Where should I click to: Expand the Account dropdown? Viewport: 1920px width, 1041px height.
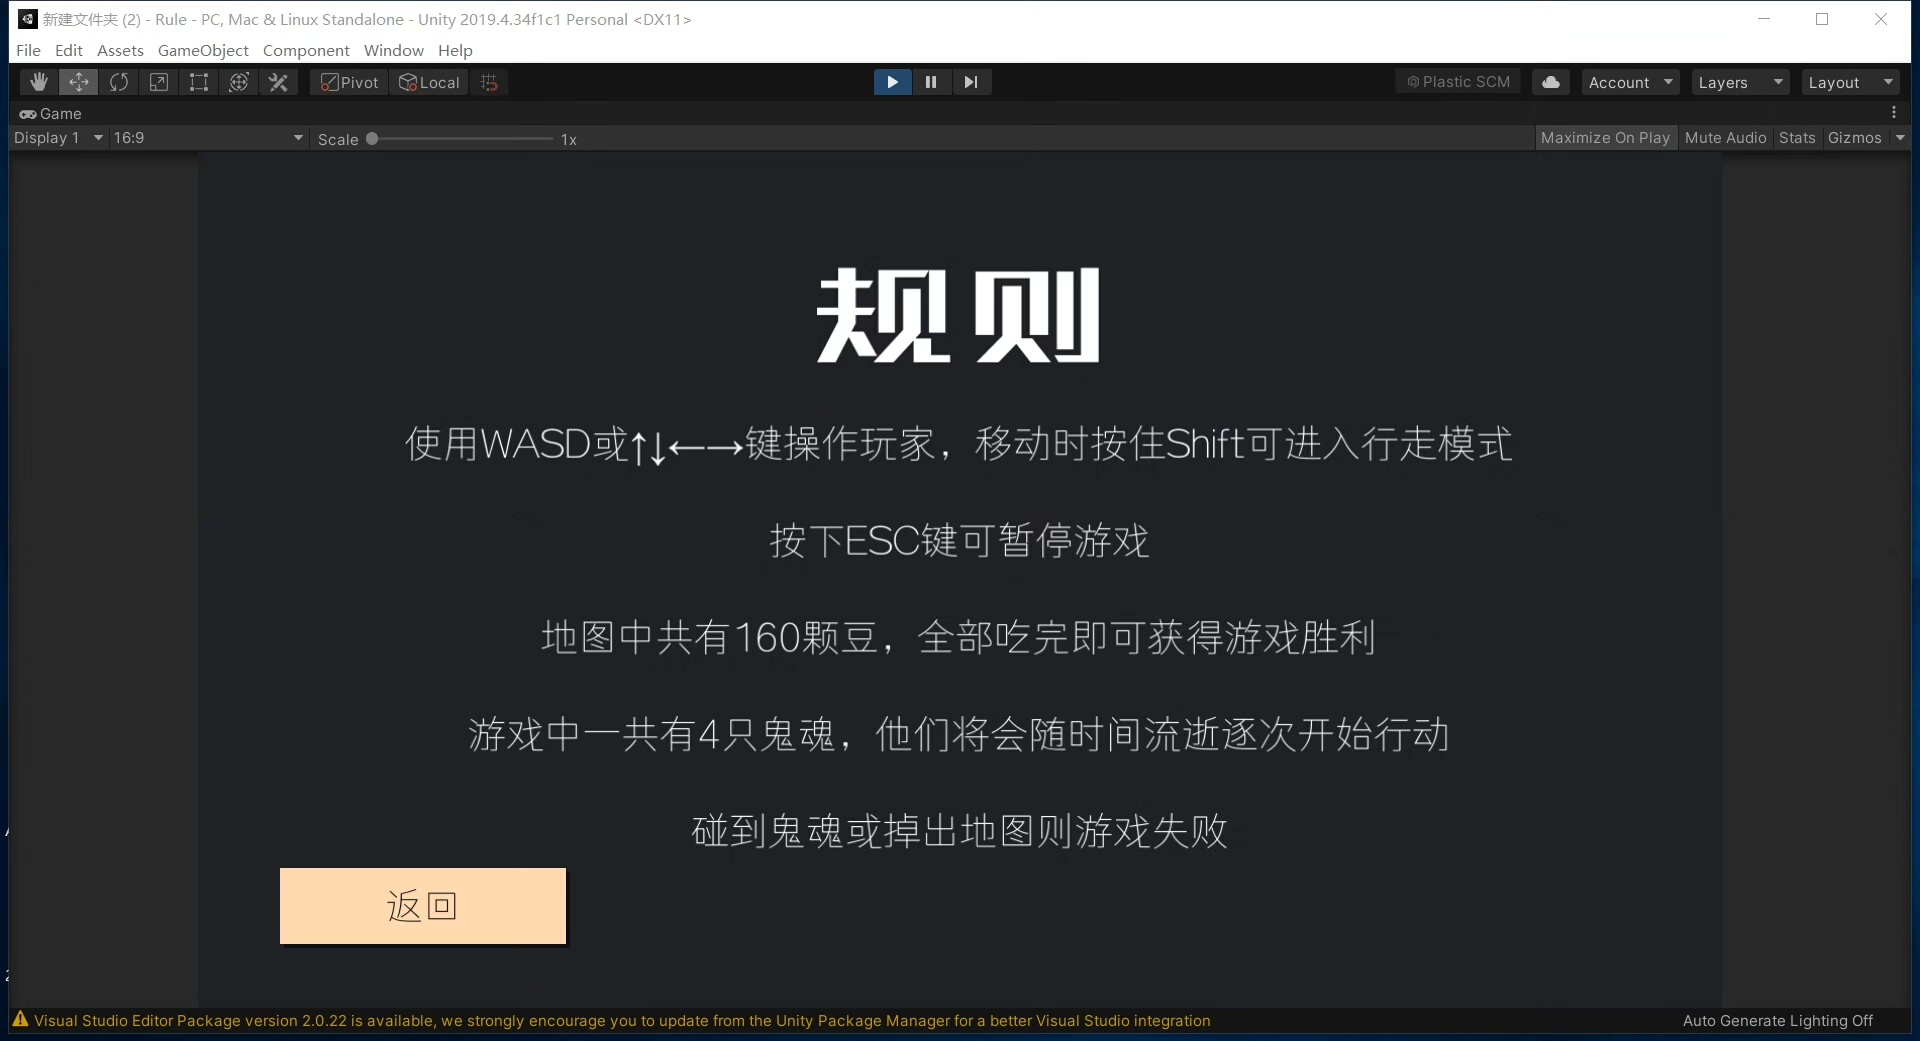click(1630, 82)
